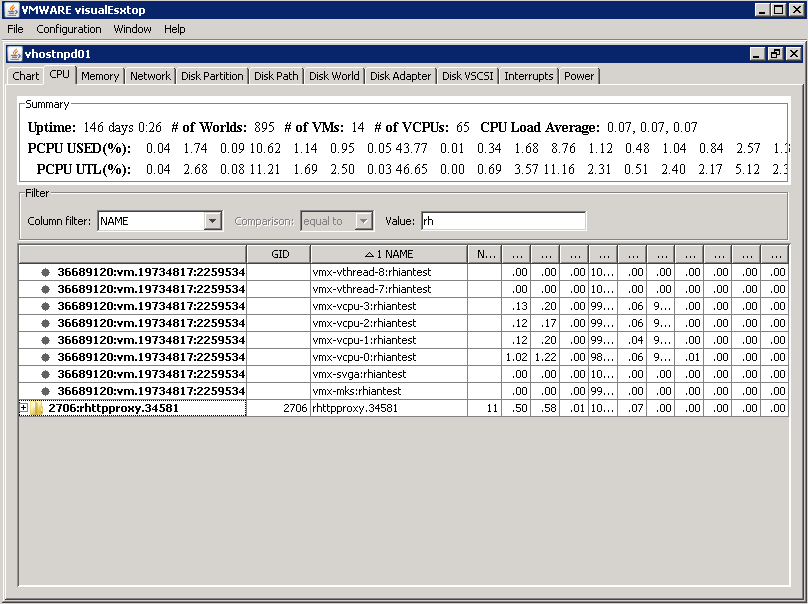Image resolution: width=808 pixels, height=604 pixels.
Task: Select the vmx-vcpu-1:rhiantest row bullet icon
Action: 45,340
